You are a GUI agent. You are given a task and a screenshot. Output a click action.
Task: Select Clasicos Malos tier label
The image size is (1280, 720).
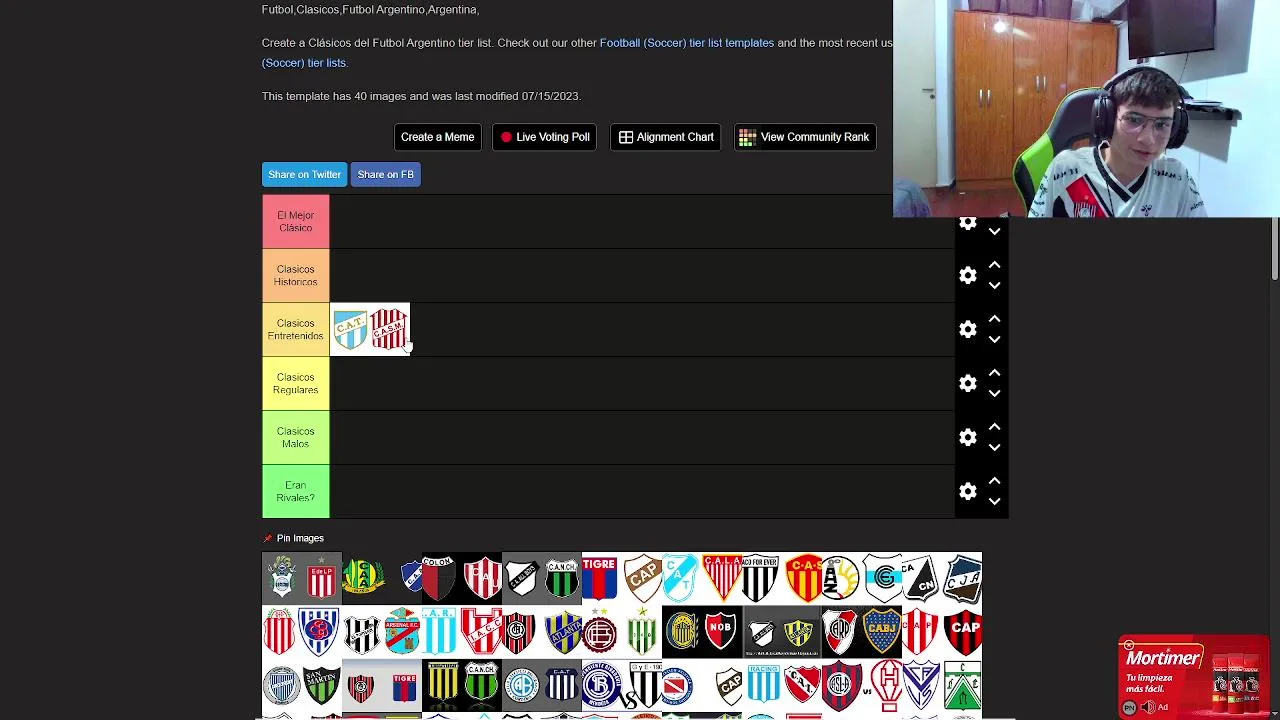pyautogui.click(x=296, y=437)
